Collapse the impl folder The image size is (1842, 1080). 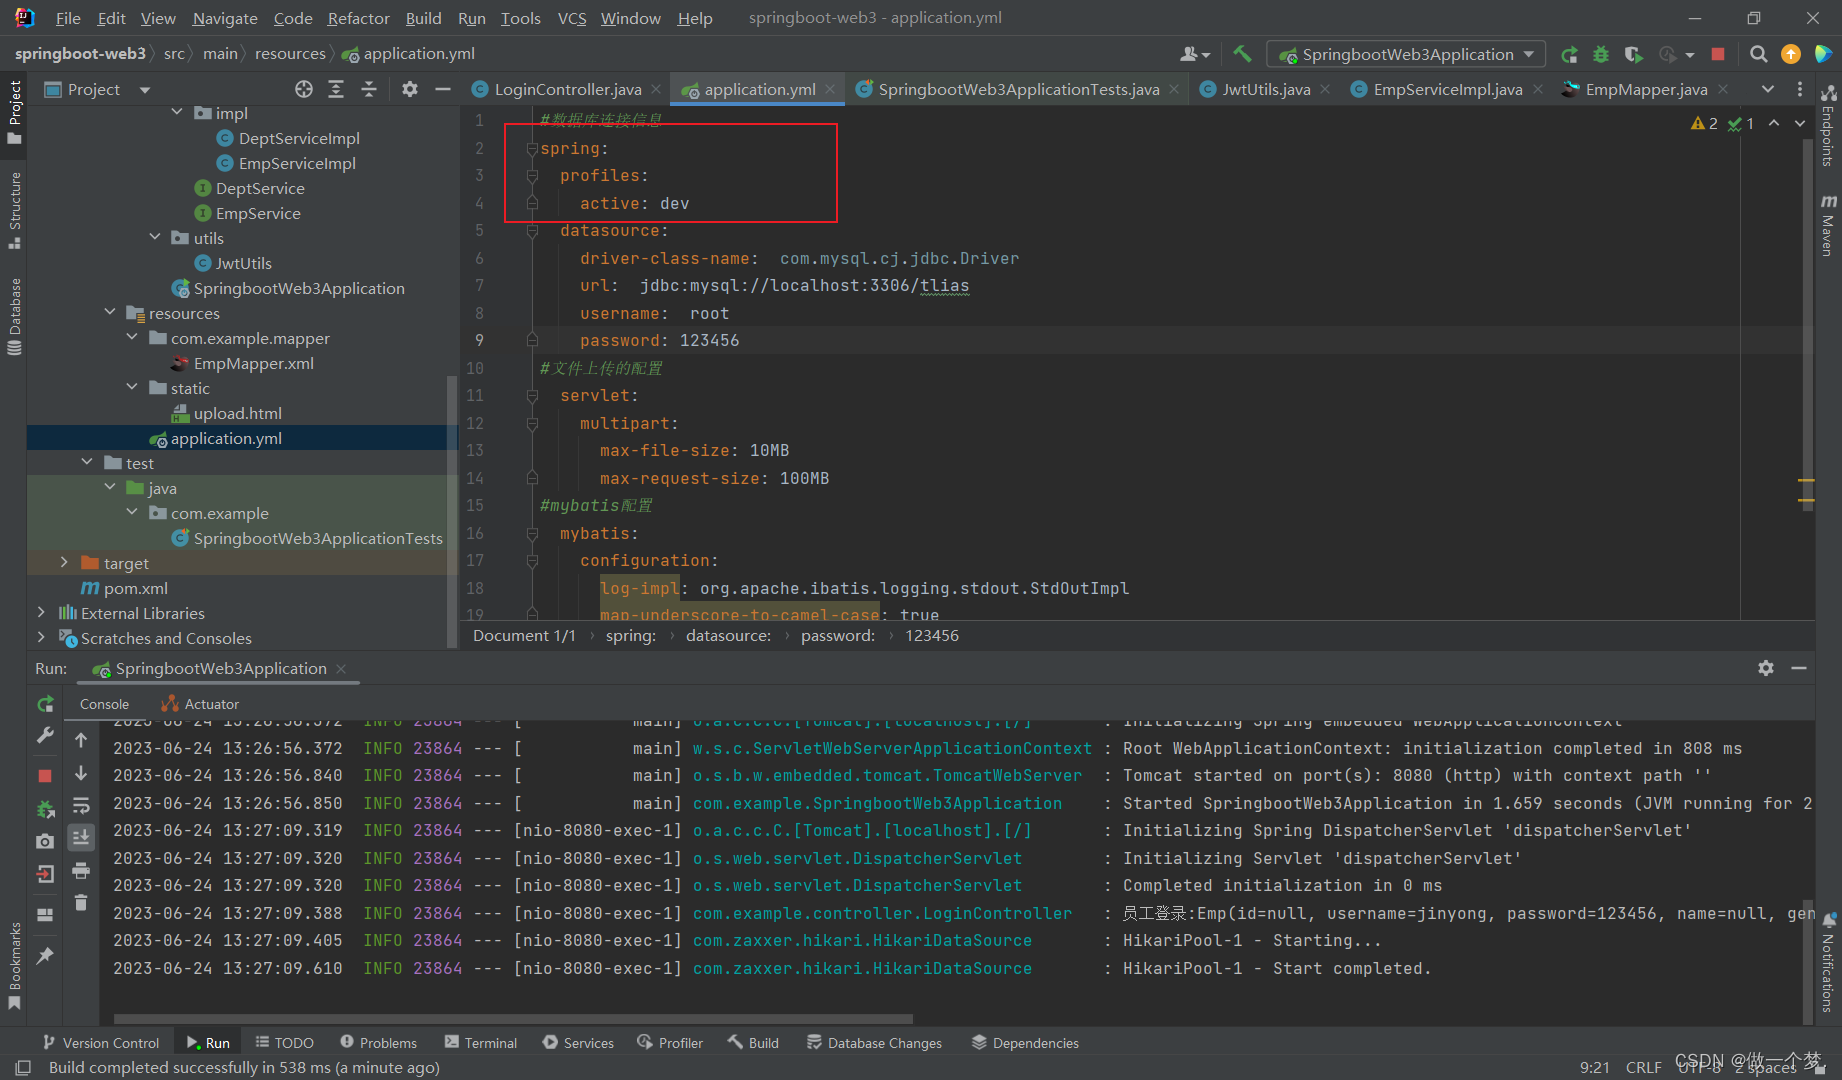[x=177, y=112]
